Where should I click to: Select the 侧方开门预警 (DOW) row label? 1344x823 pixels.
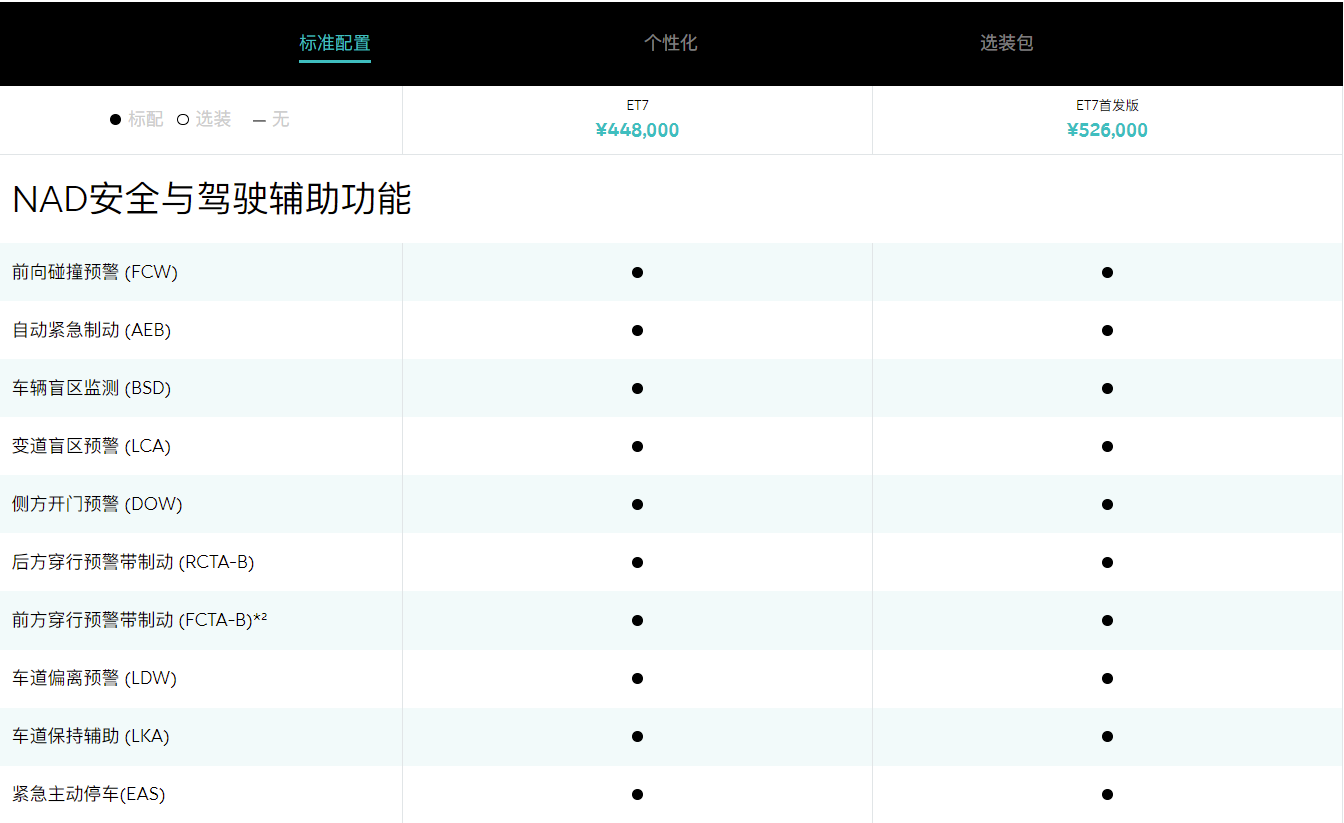coord(97,504)
